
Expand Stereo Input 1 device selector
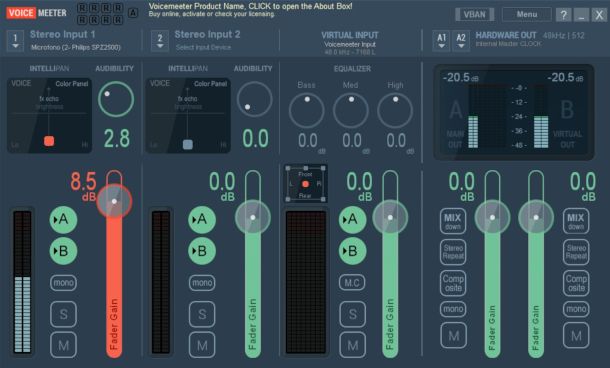pyautogui.click(x=15, y=41)
